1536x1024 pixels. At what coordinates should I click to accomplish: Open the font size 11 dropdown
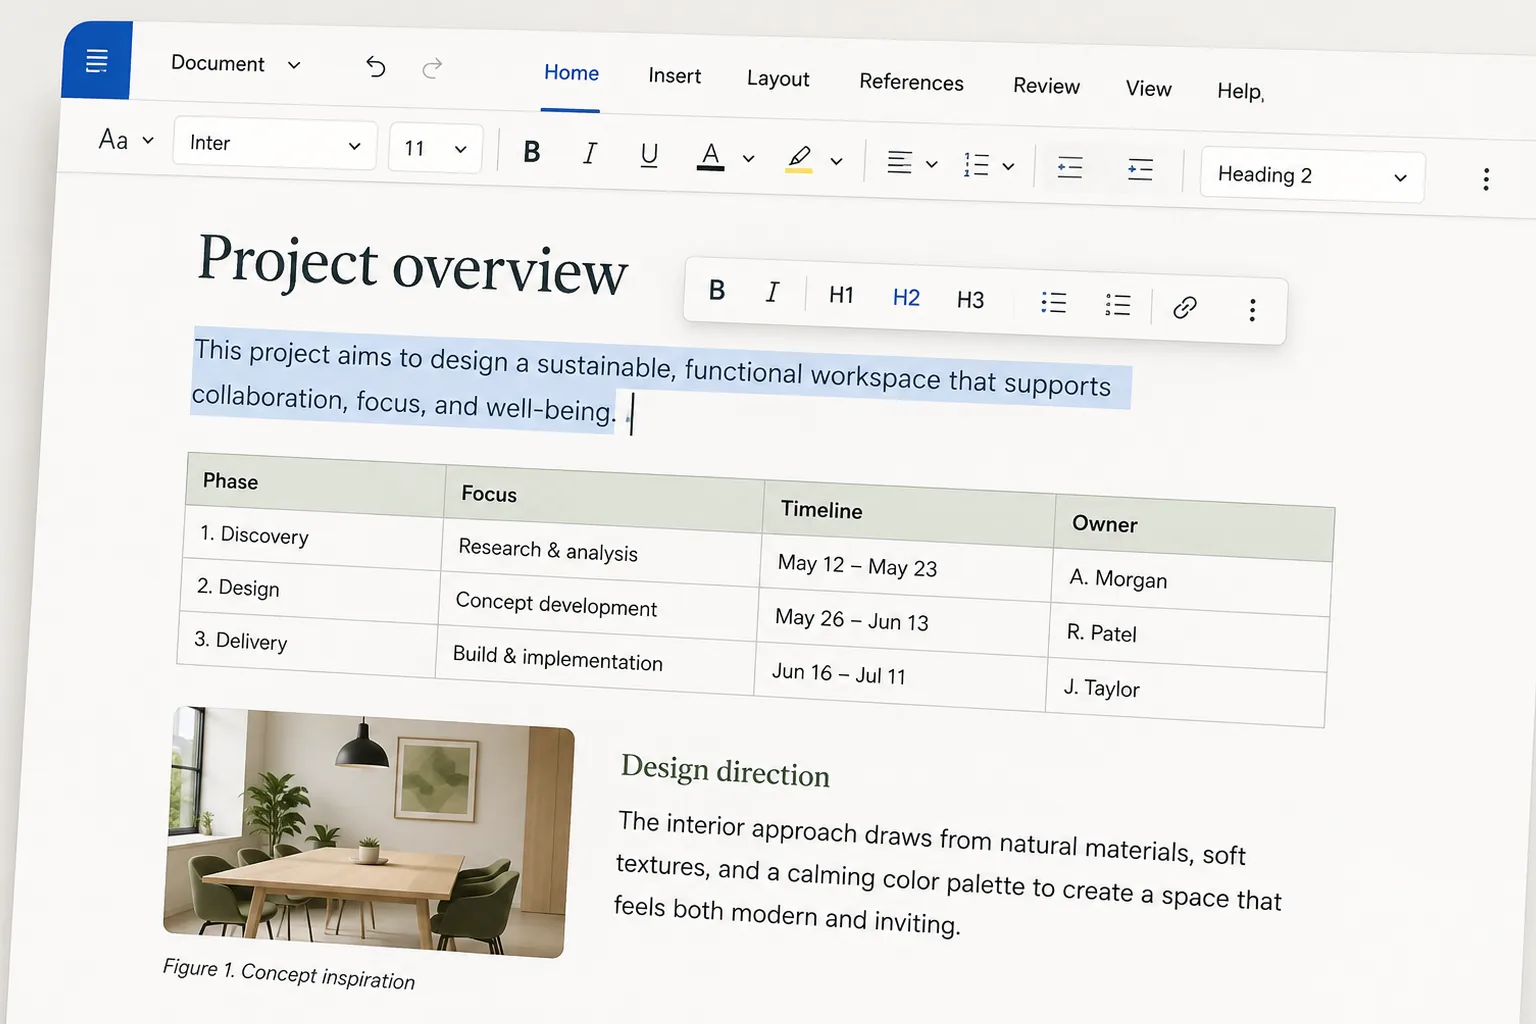(435, 149)
